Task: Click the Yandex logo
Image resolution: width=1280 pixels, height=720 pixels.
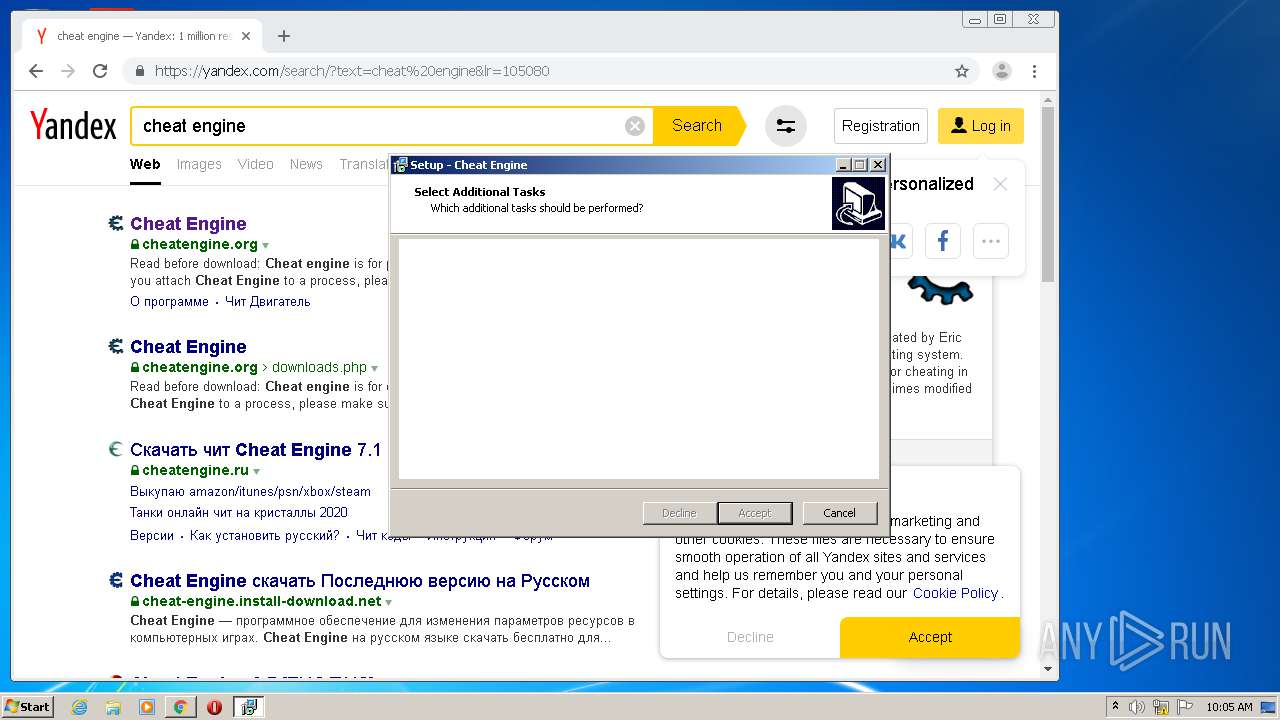Action: point(73,126)
